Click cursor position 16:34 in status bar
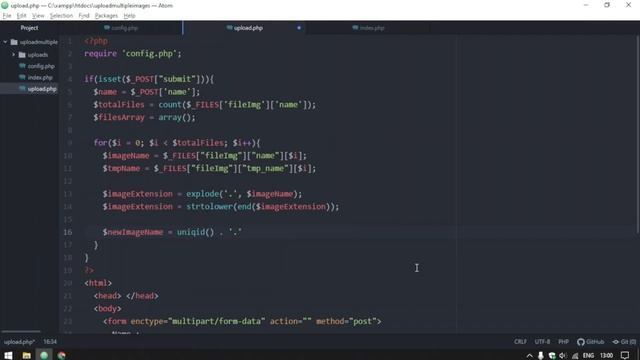Image resolution: width=640 pixels, height=360 pixels. (50, 342)
